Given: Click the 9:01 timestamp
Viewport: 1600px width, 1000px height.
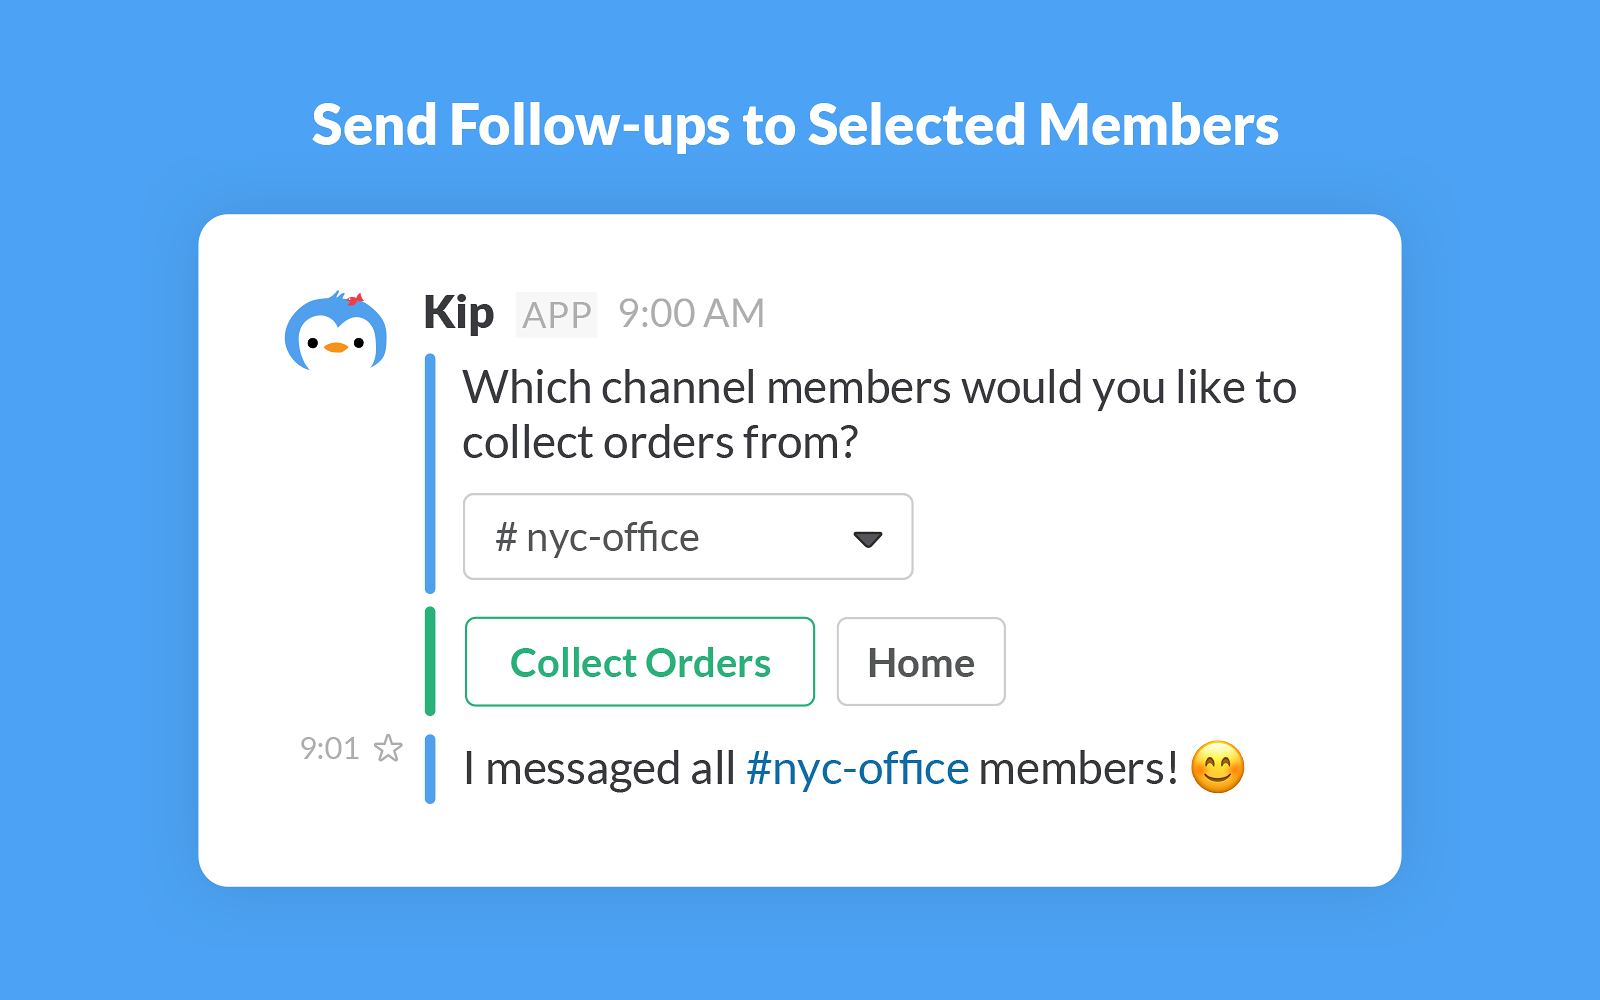Looking at the screenshot, I should point(329,748).
